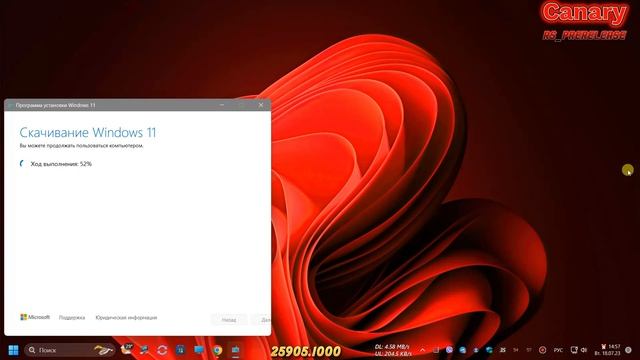This screenshot has width=640, height=360.
Task: Open the red circular sync arrows taskbar app
Action: point(162,350)
